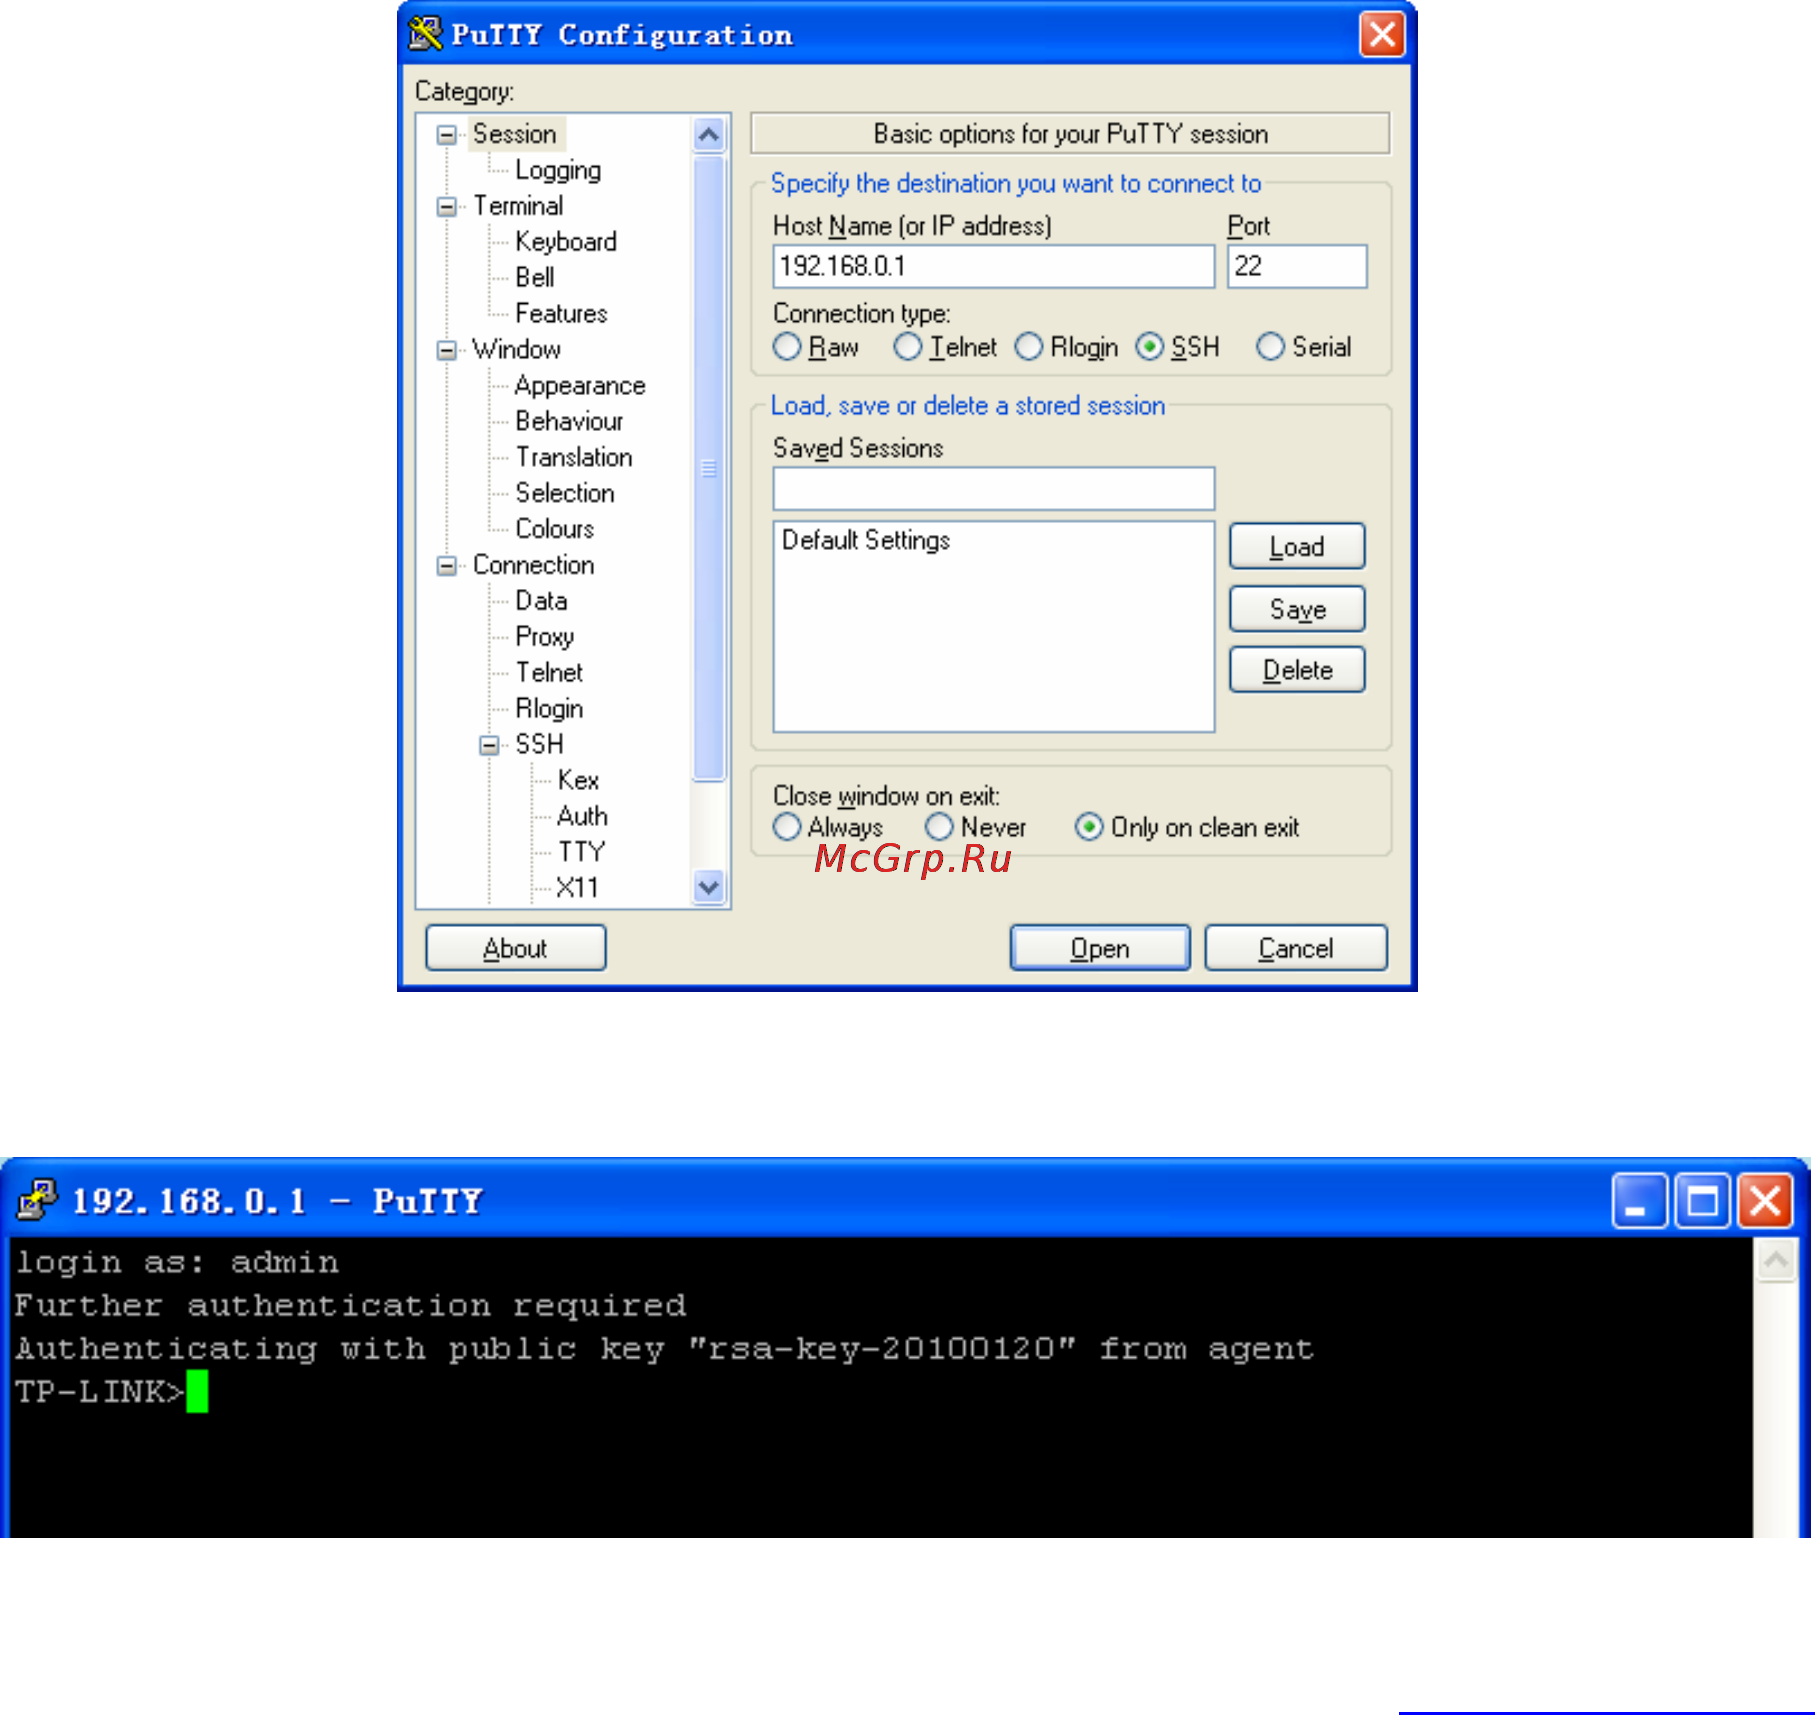This screenshot has height=1715, width=1815.
Task: Open the Terminal category
Action: (518, 206)
